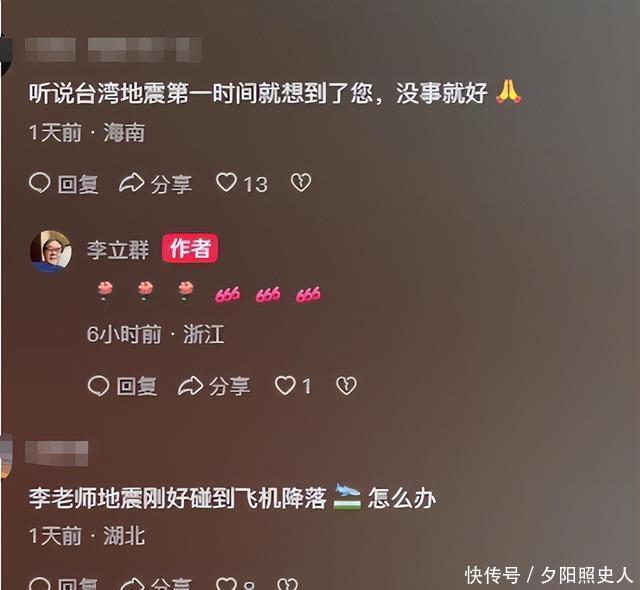The image size is (640, 590).
Task: Dislike the Hainan comment via broken heart
Action: point(301,182)
